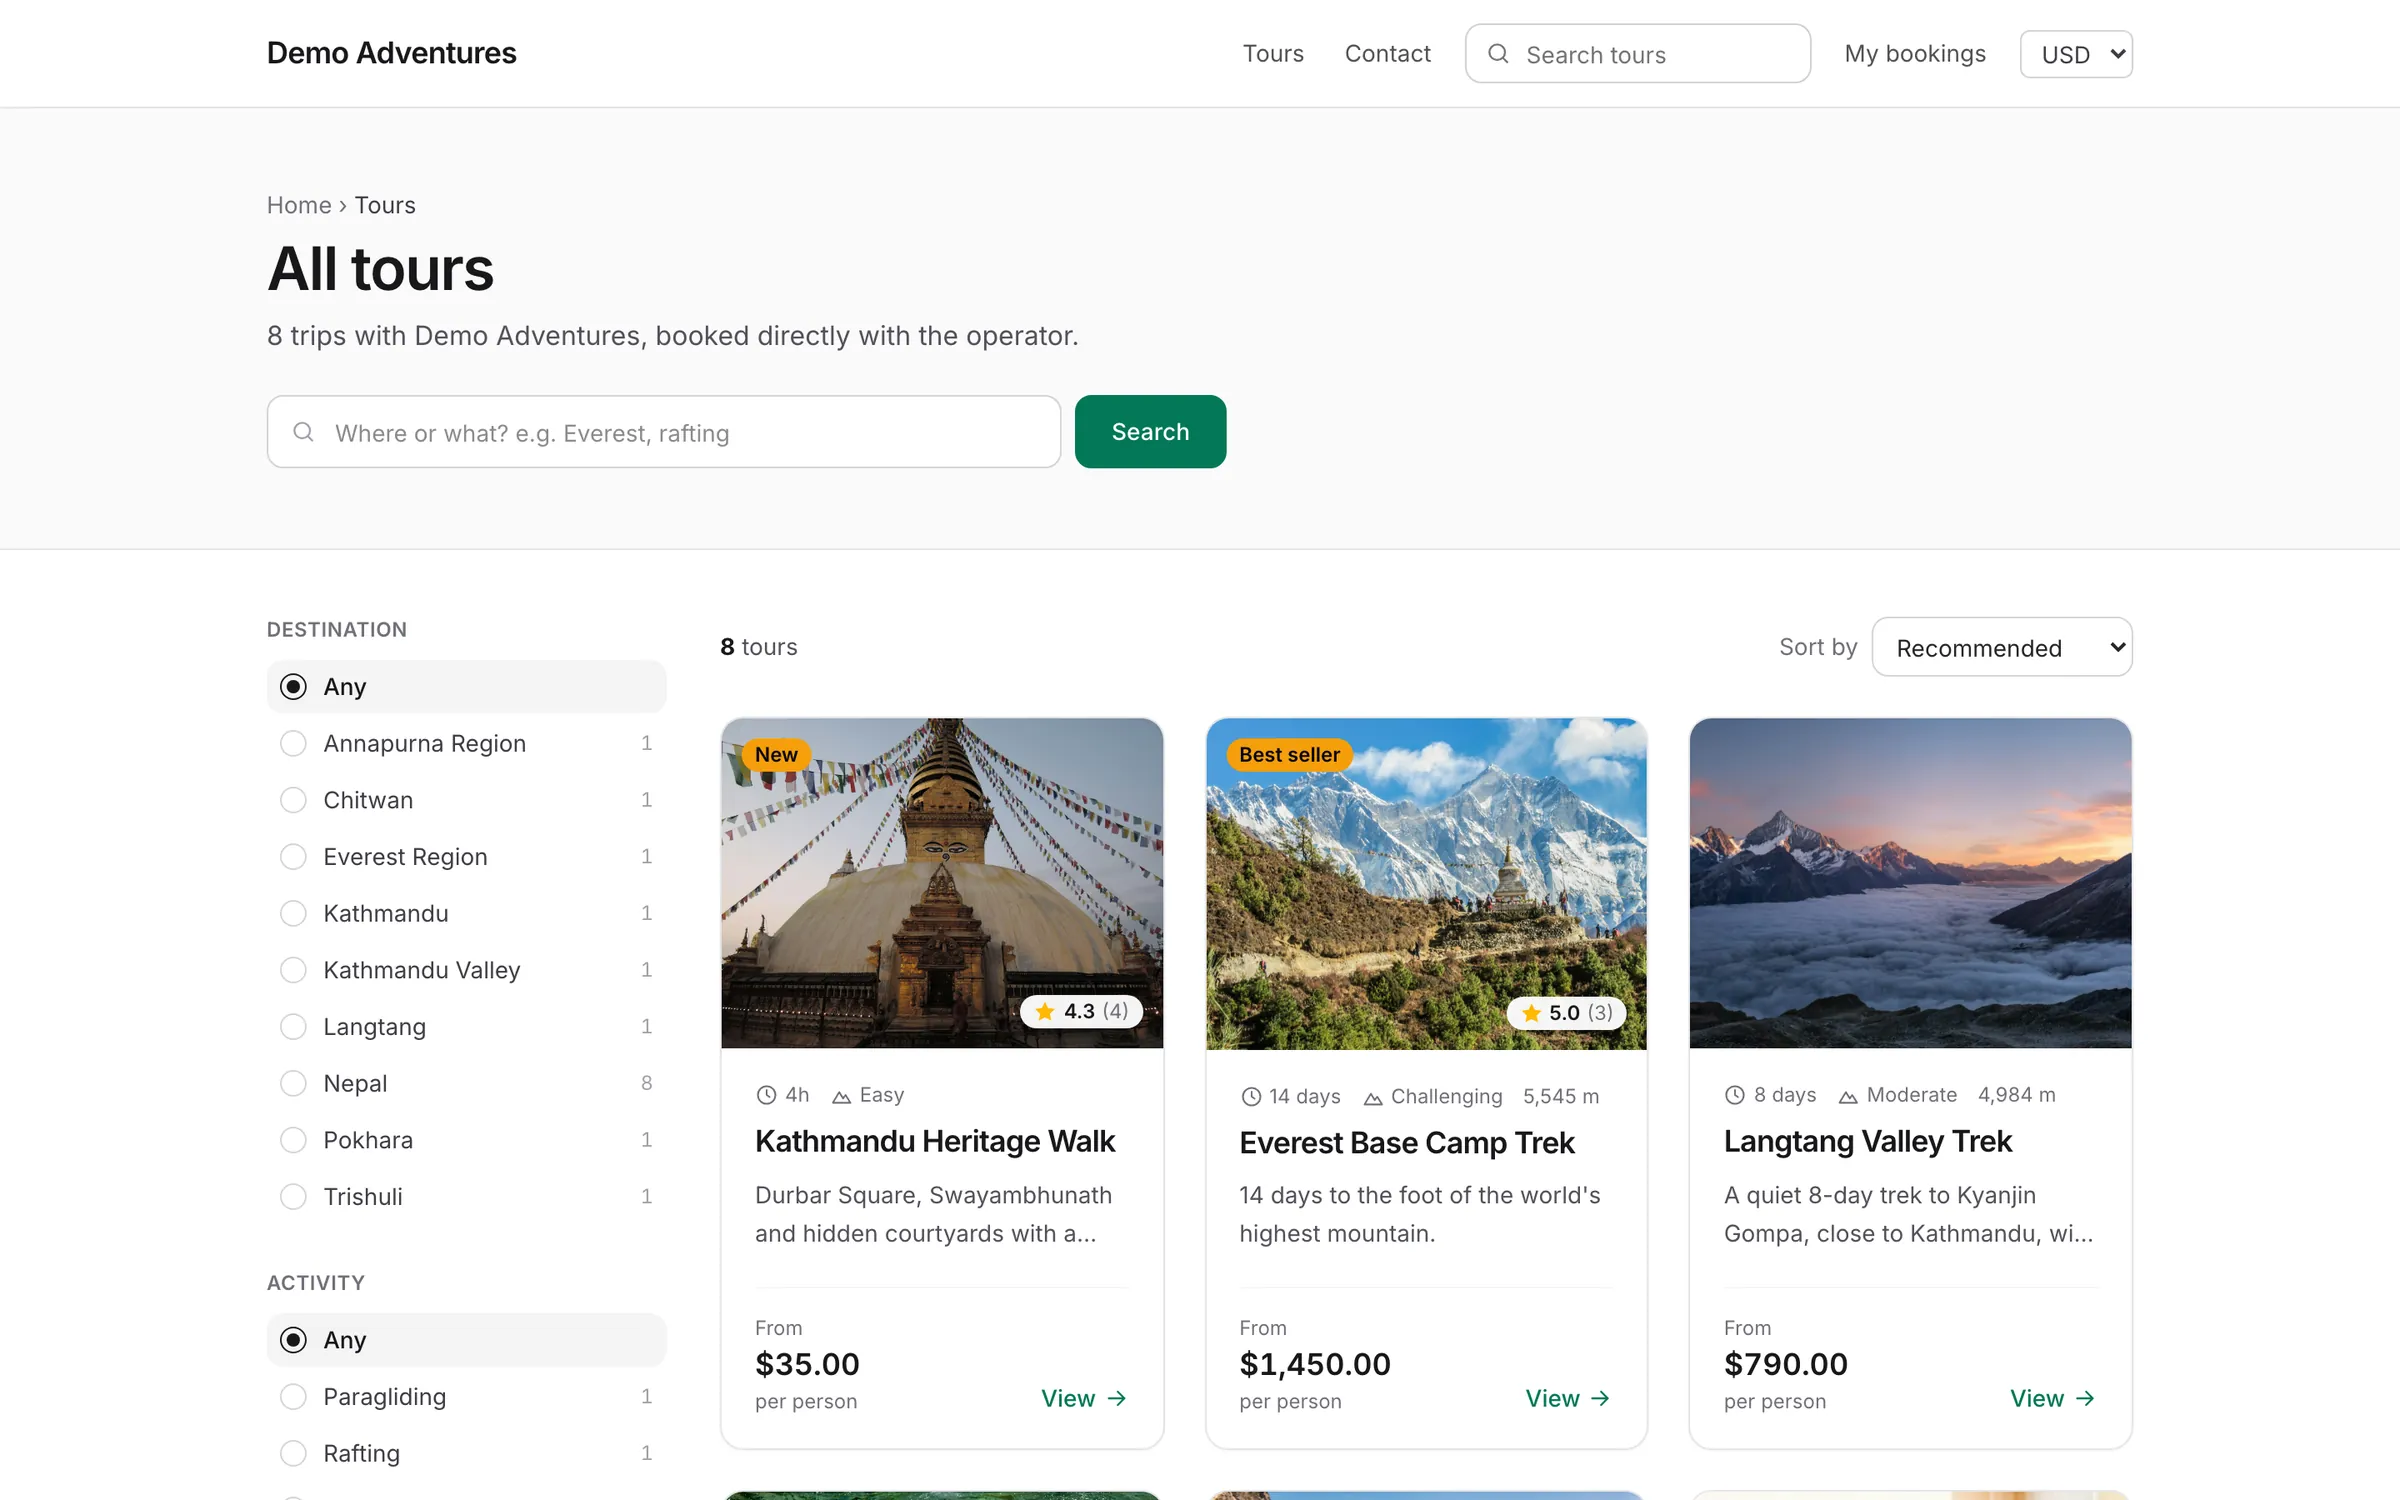The width and height of the screenshot is (2400, 1500).
Task: View the Kathmandu Heritage Walk tour
Action: point(1084,1399)
